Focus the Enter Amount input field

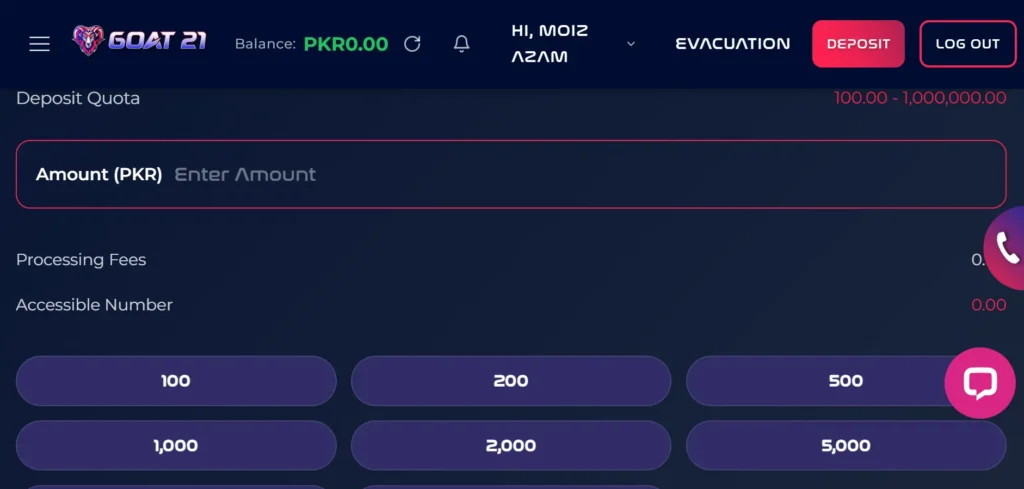[588, 174]
